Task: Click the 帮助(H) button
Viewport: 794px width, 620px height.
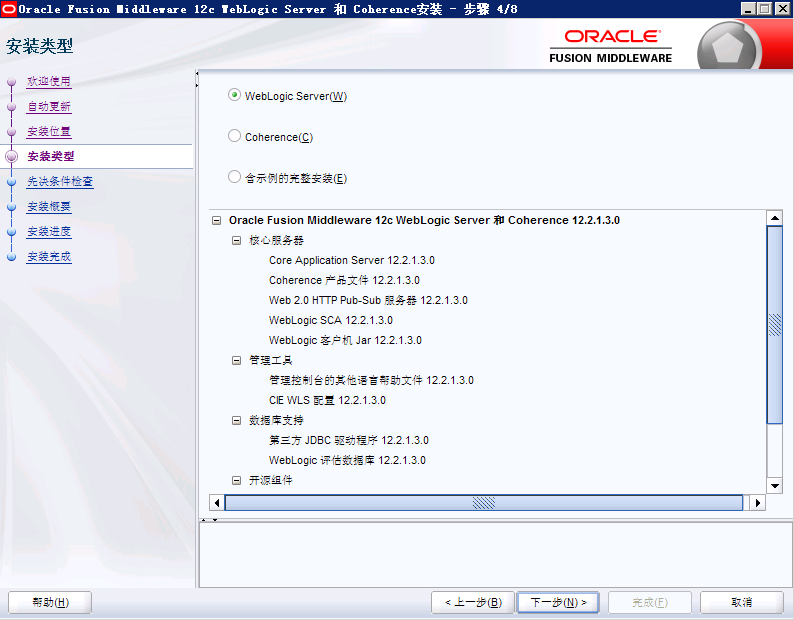Action: click(50, 602)
